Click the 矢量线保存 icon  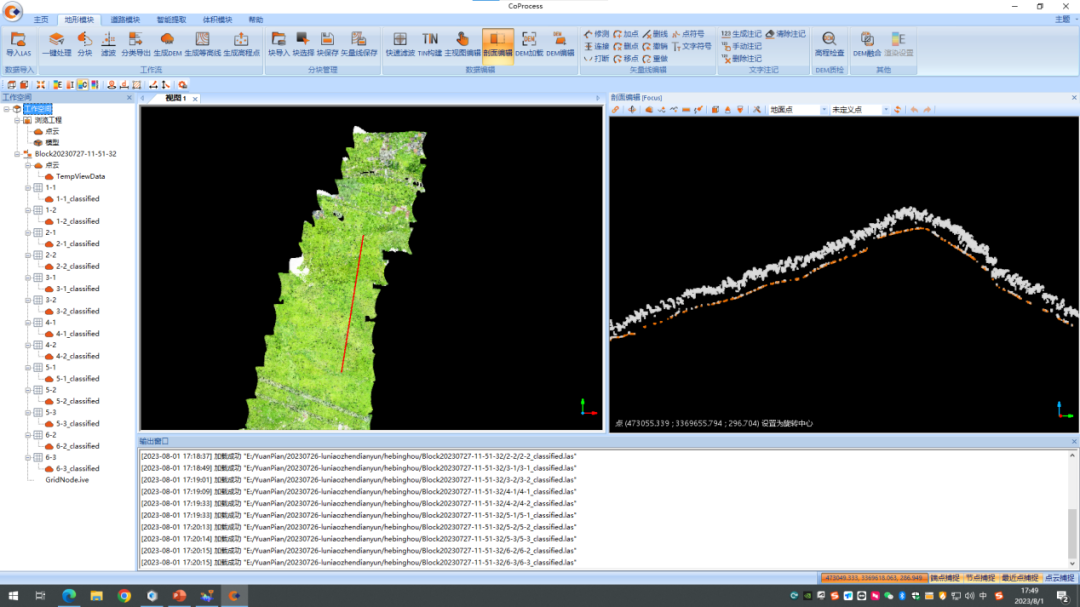click(359, 43)
